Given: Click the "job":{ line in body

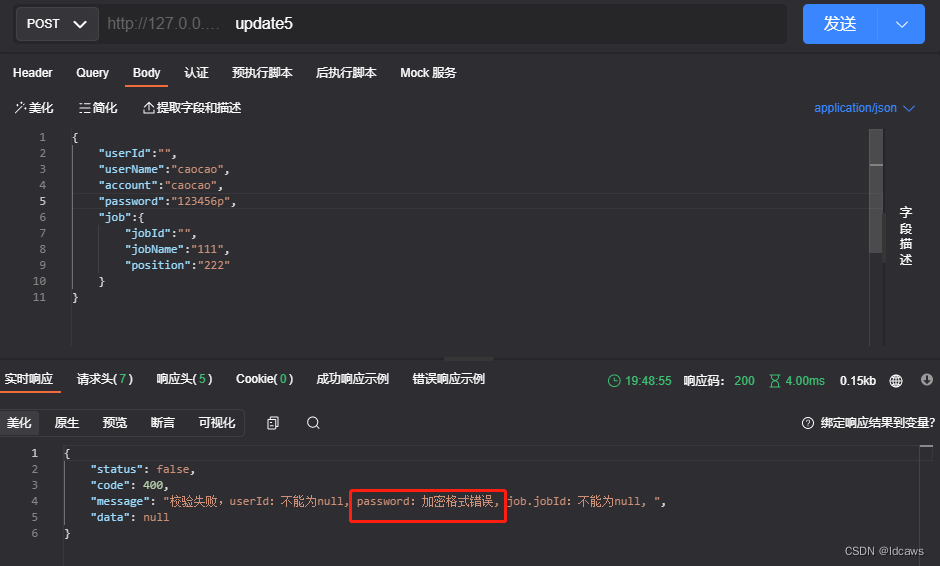Looking at the screenshot, I should [121, 218].
